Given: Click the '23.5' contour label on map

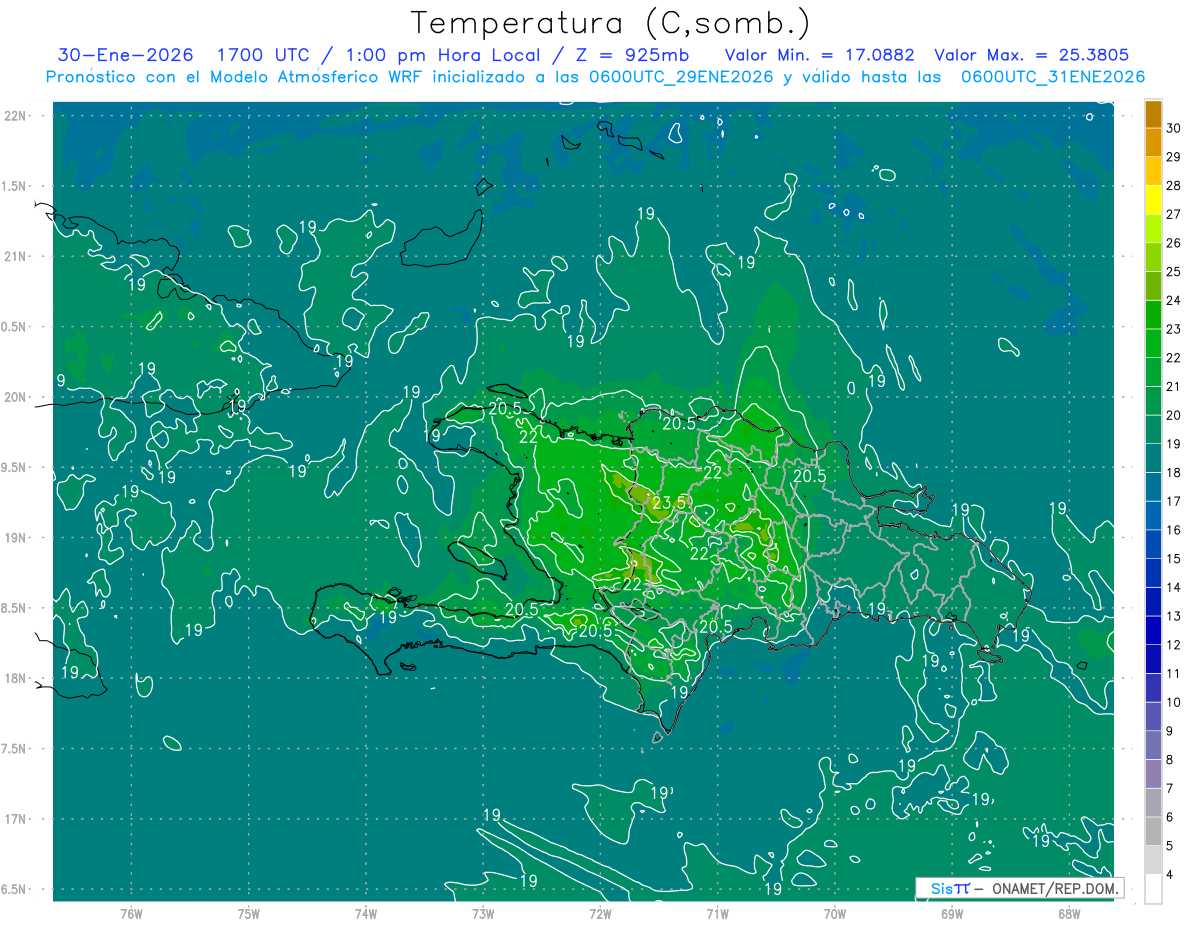Looking at the screenshot, I should pyautogui.click(x=669, y=503).
